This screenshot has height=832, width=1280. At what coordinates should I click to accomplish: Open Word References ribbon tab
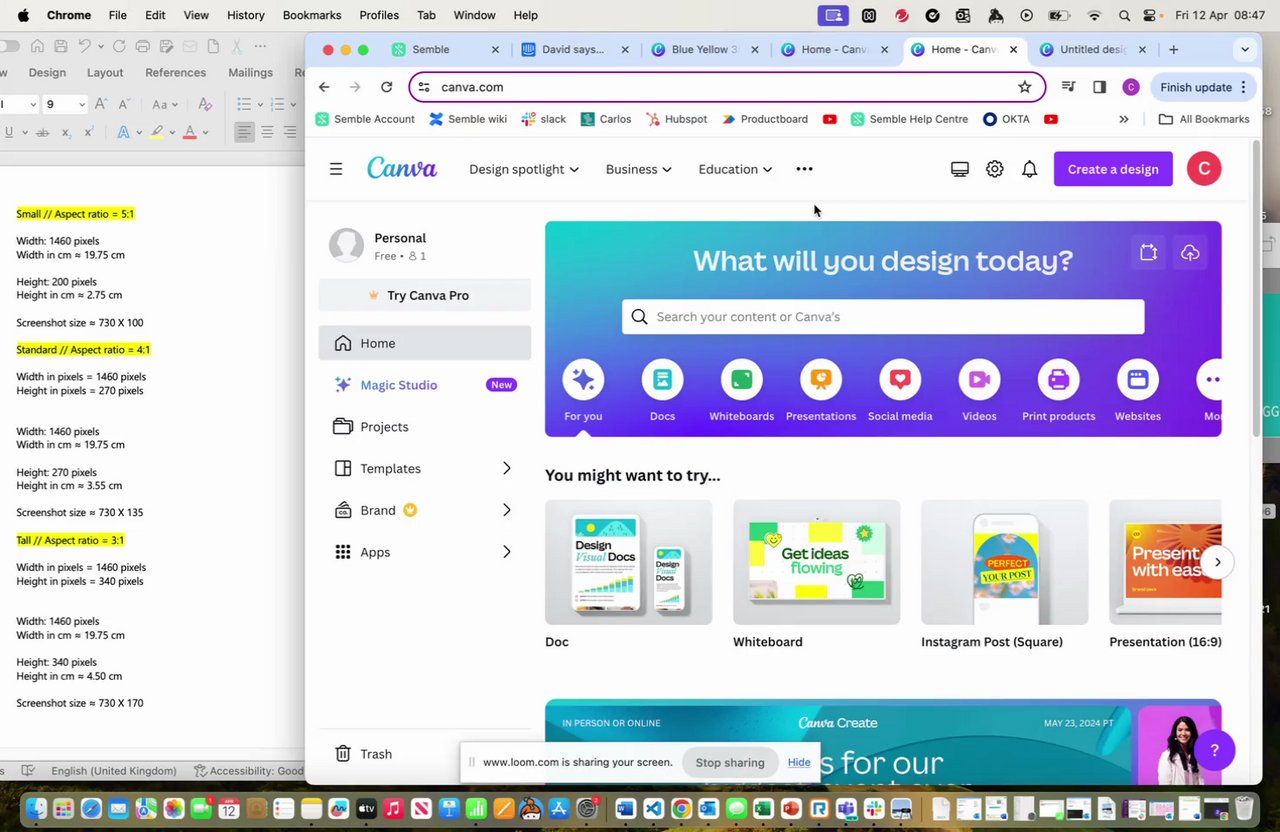[175, 72]
